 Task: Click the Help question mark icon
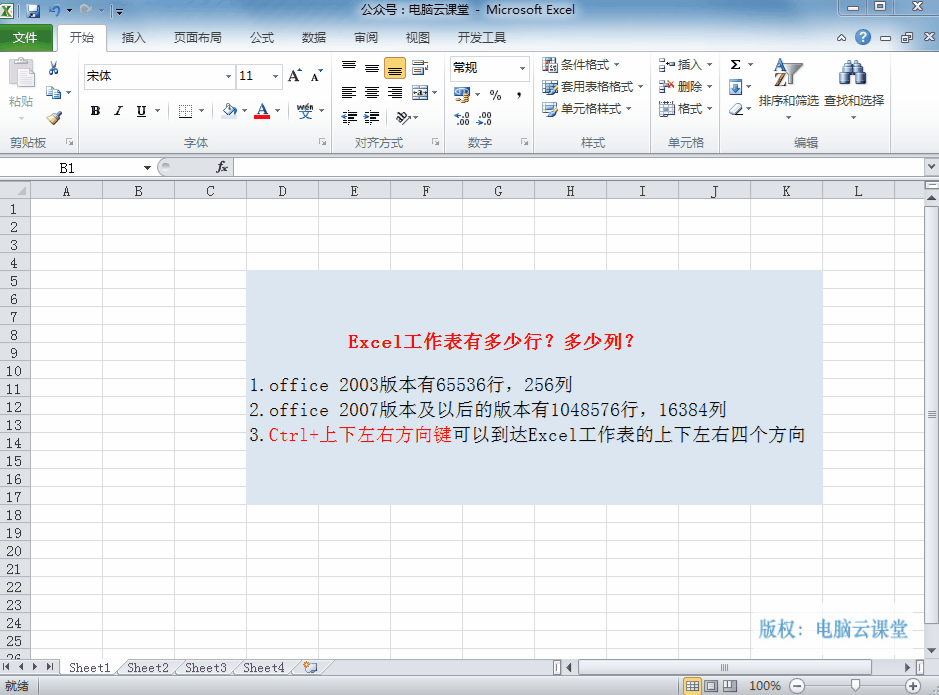coord(862,37)
